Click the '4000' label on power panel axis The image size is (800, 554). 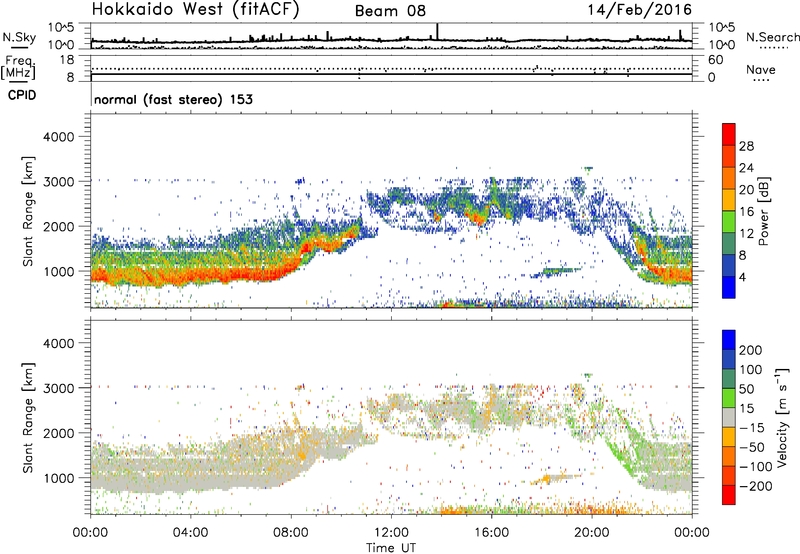pyautogui.click(x=58, y=137)
